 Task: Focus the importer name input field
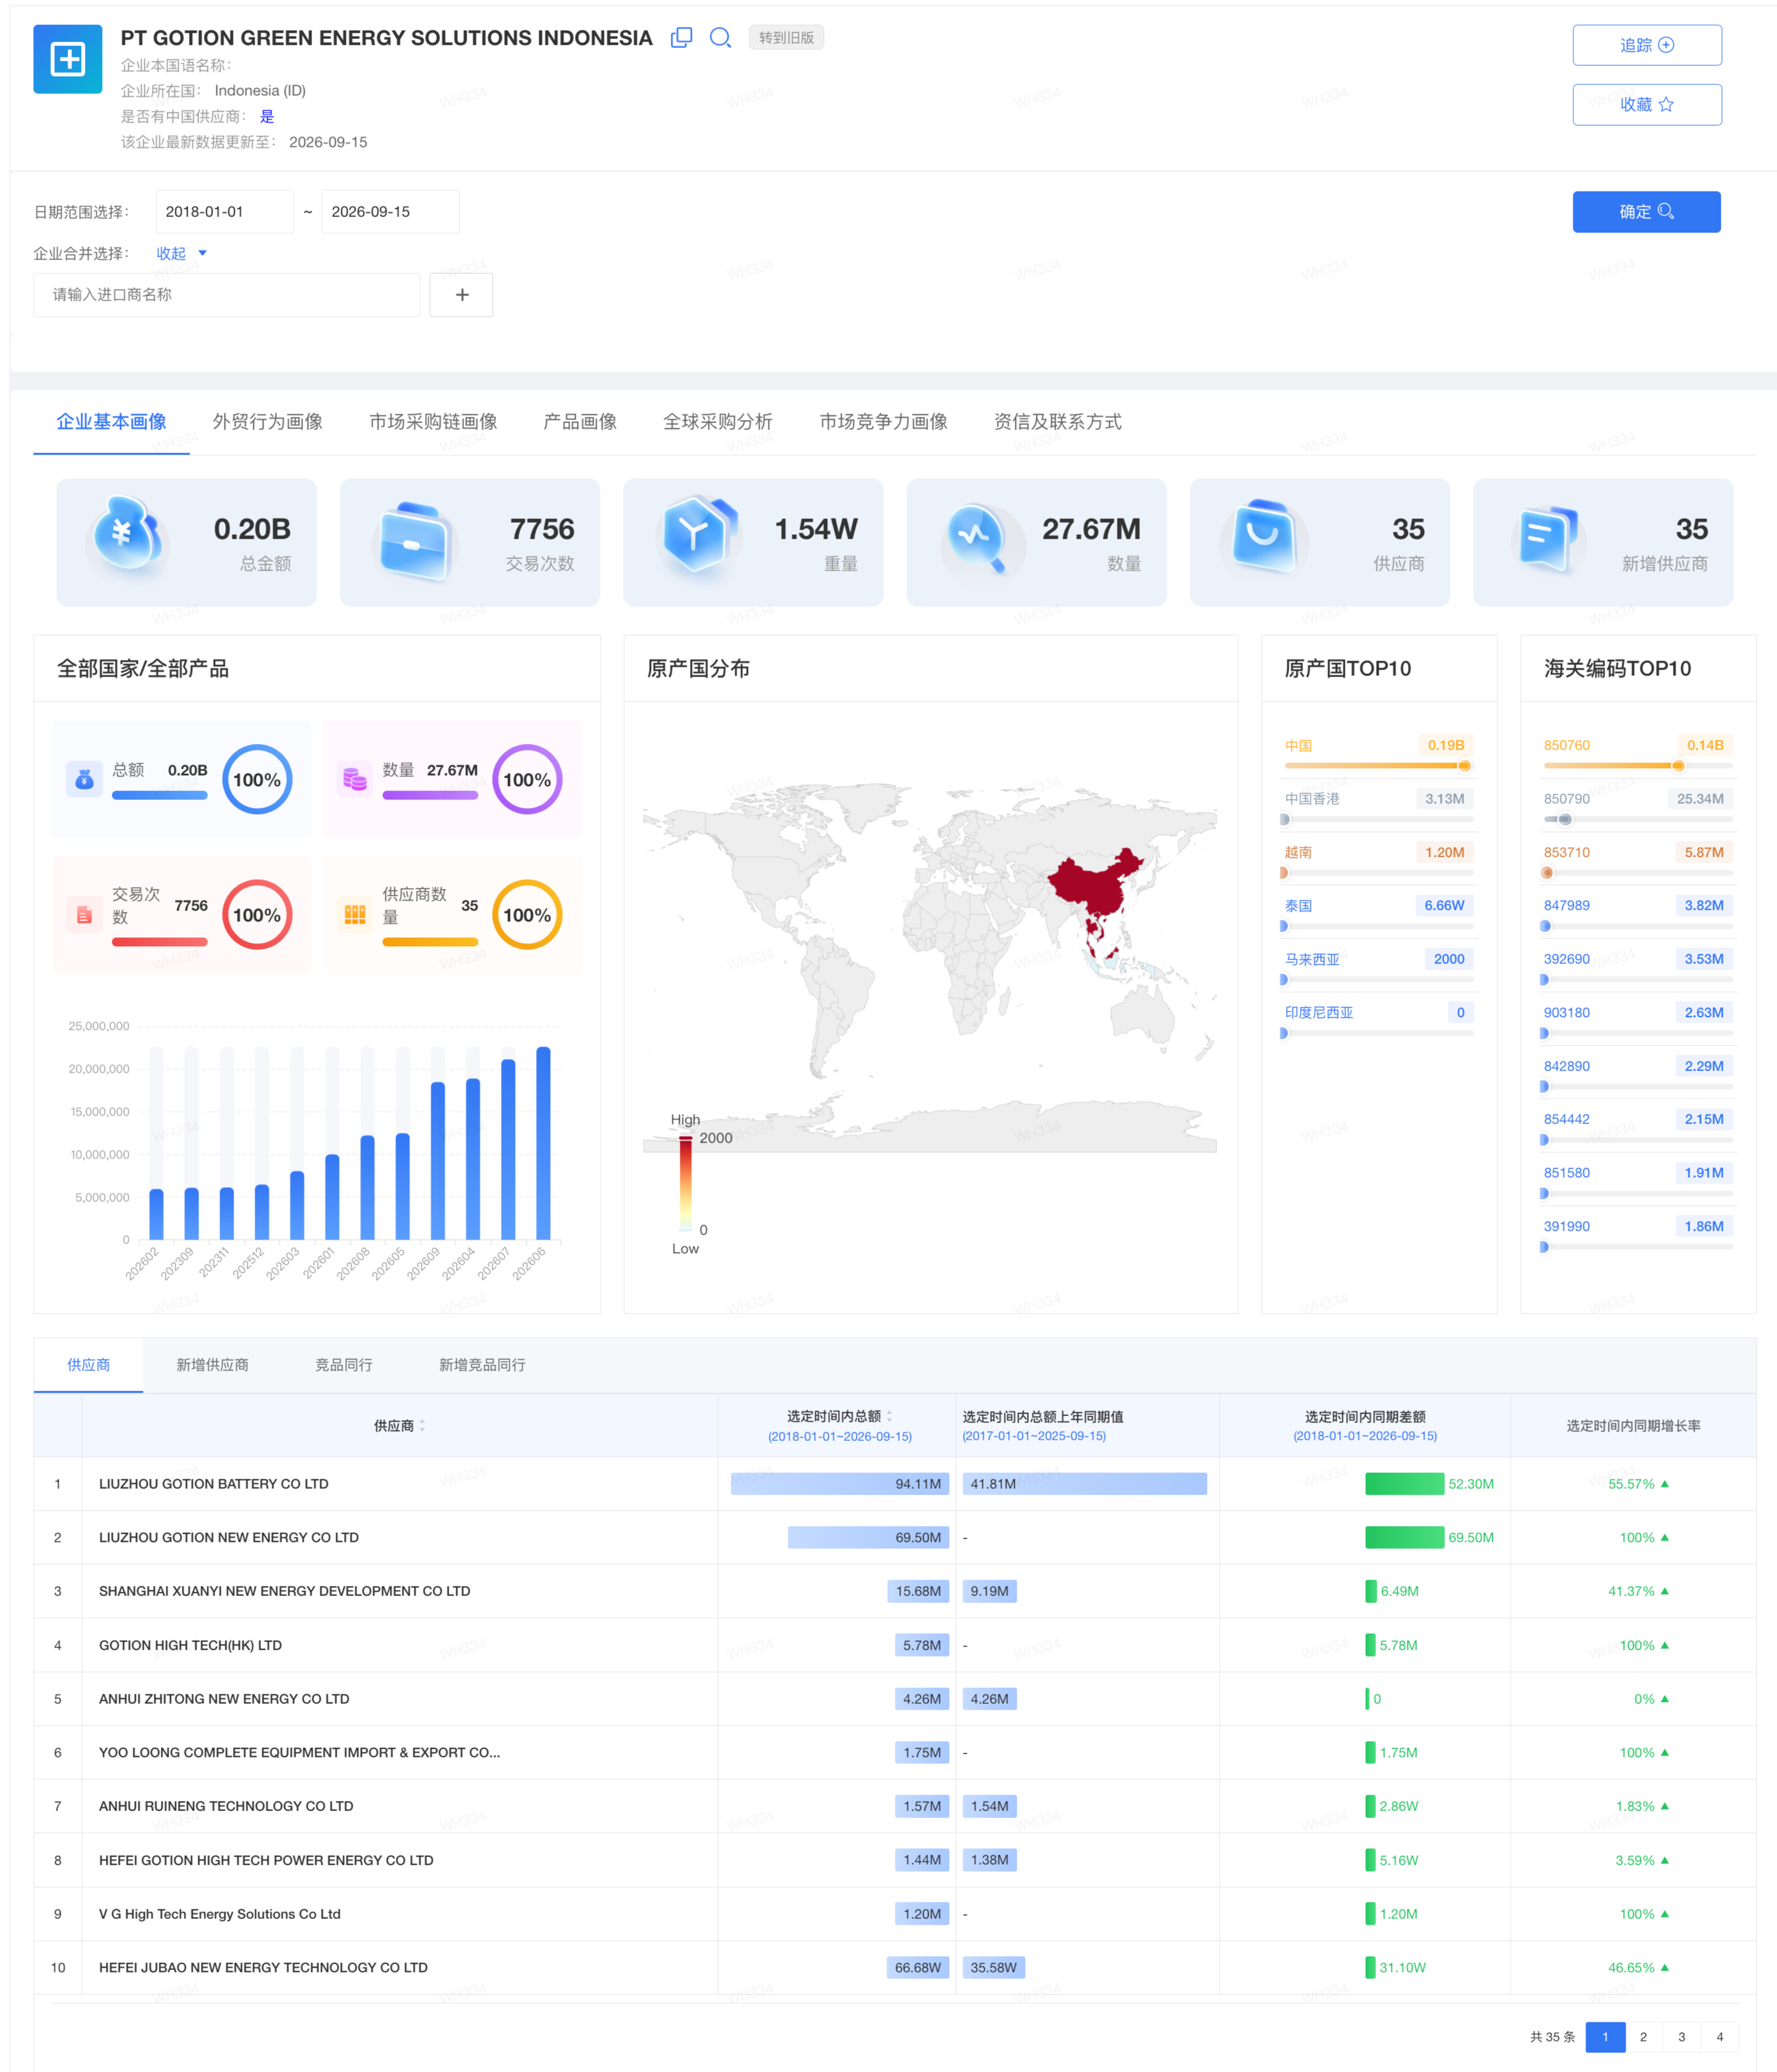227,295
